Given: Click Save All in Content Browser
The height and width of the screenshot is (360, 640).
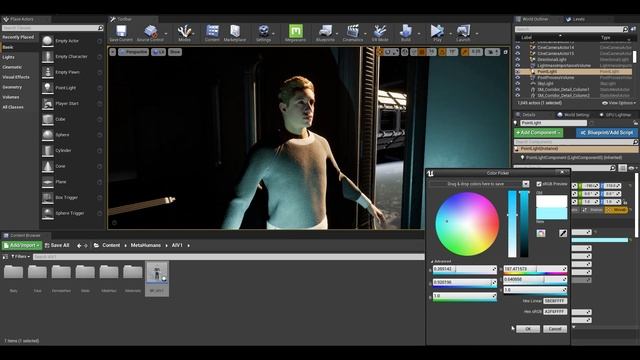Looking at the screenshot, I should coord(57,245).
